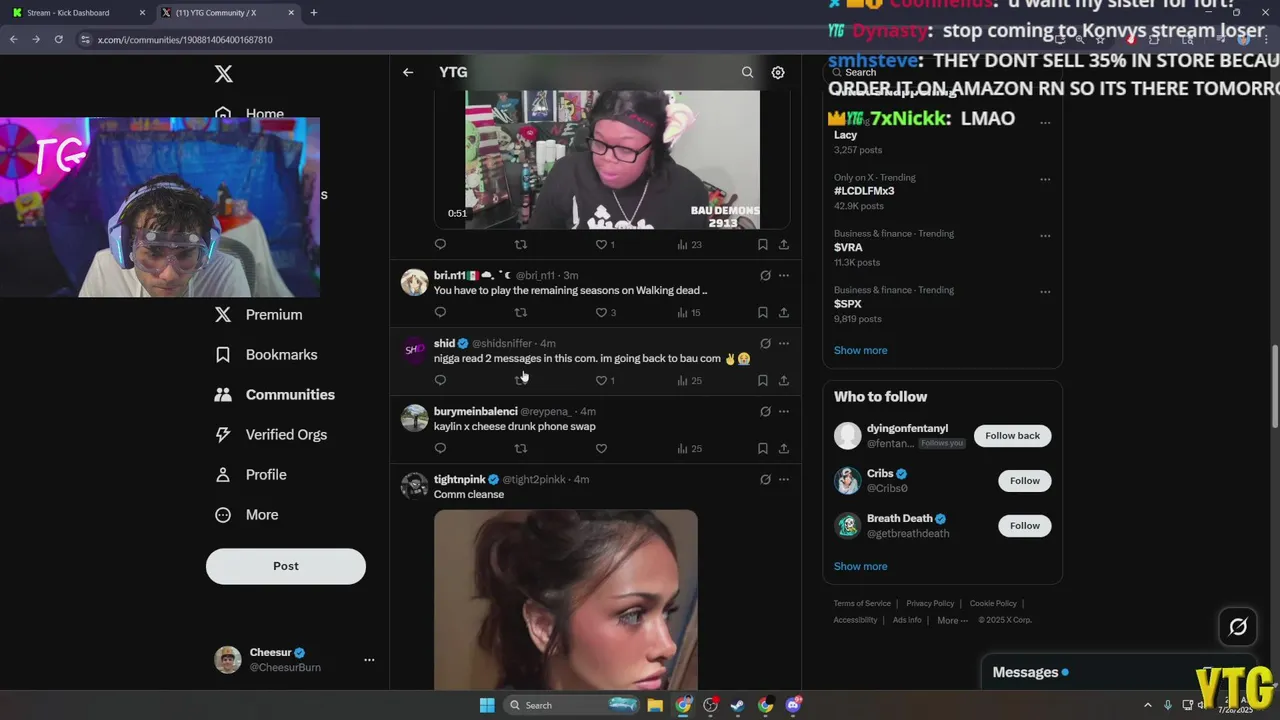1280x720 pixels.
Task: Click the X logo in the sidebar
Action: click(224, 74)
